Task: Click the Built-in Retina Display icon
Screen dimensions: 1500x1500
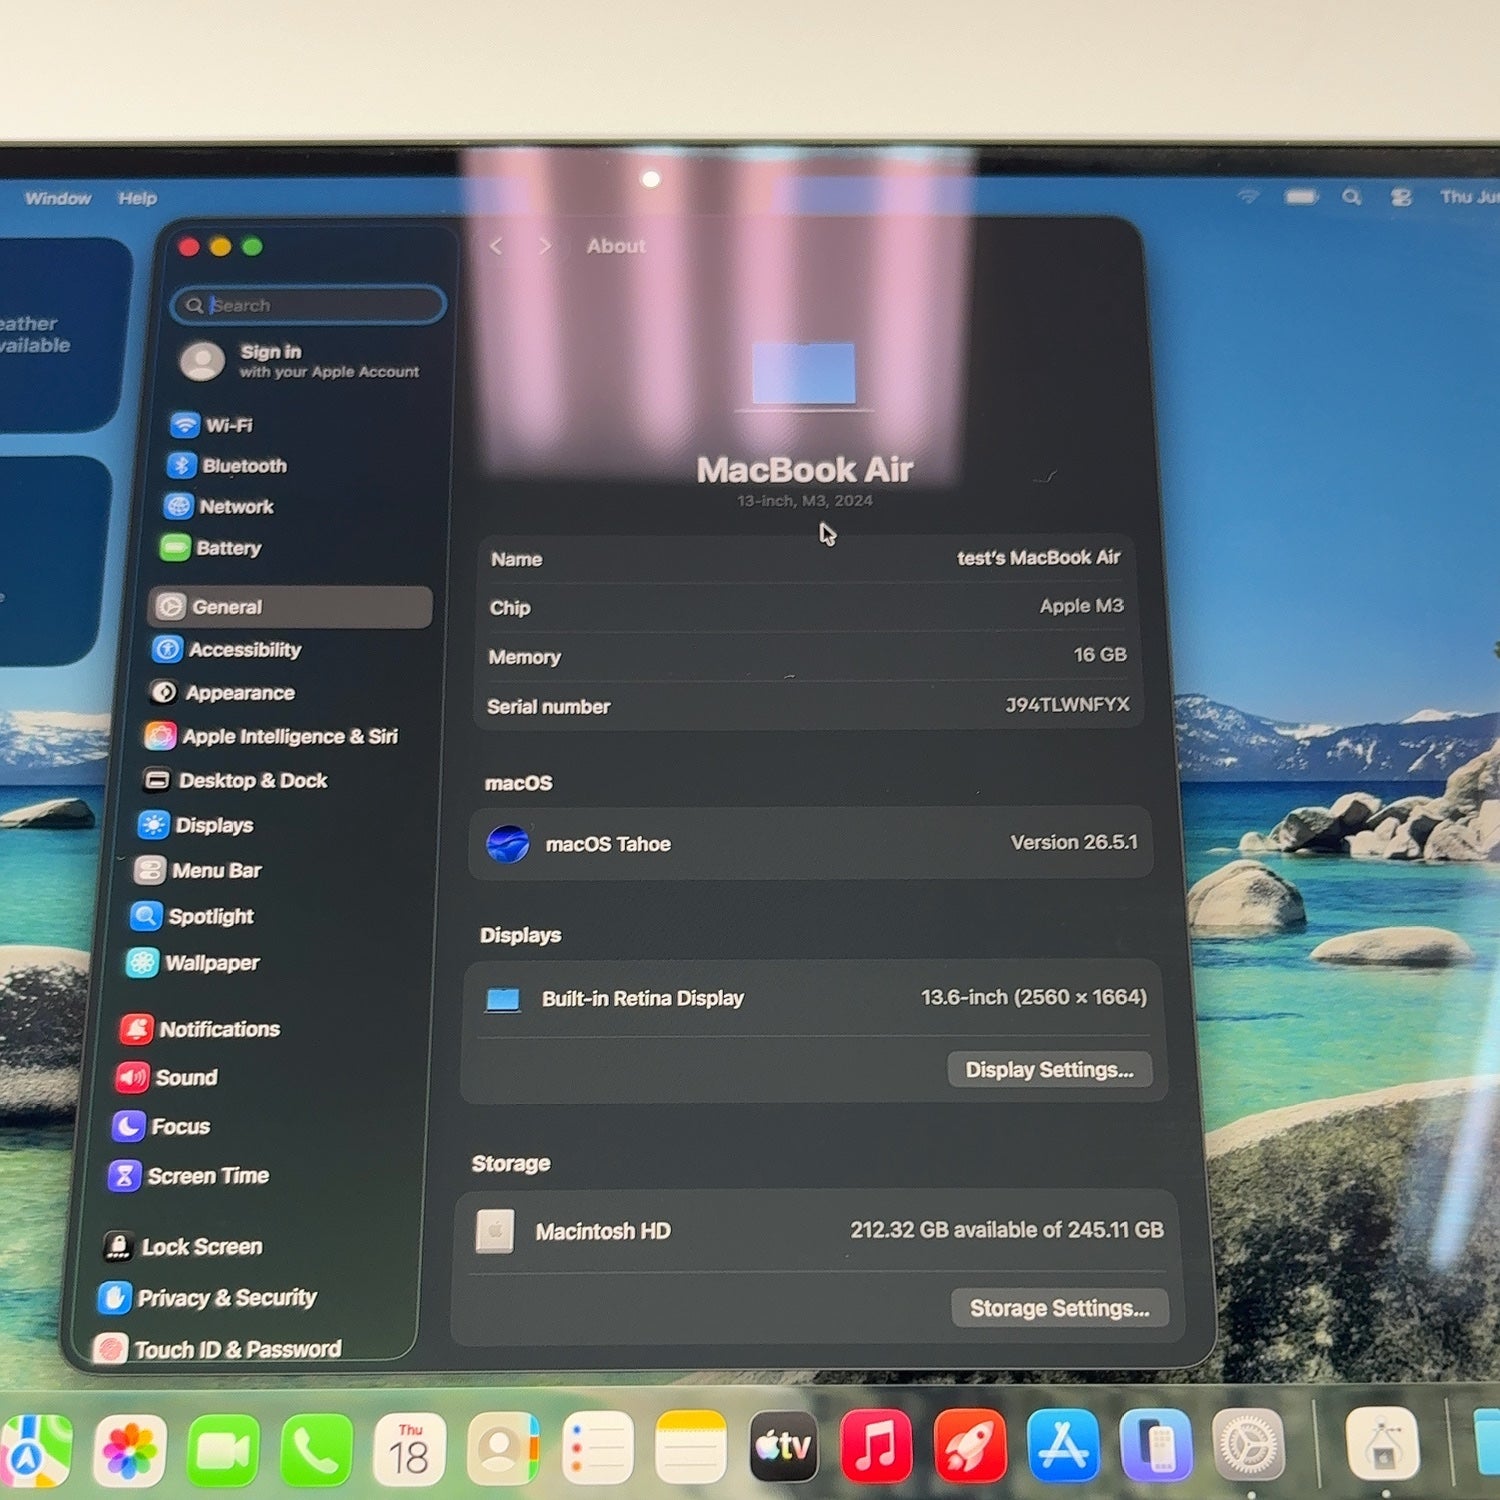Action: (x=503, y=999)
